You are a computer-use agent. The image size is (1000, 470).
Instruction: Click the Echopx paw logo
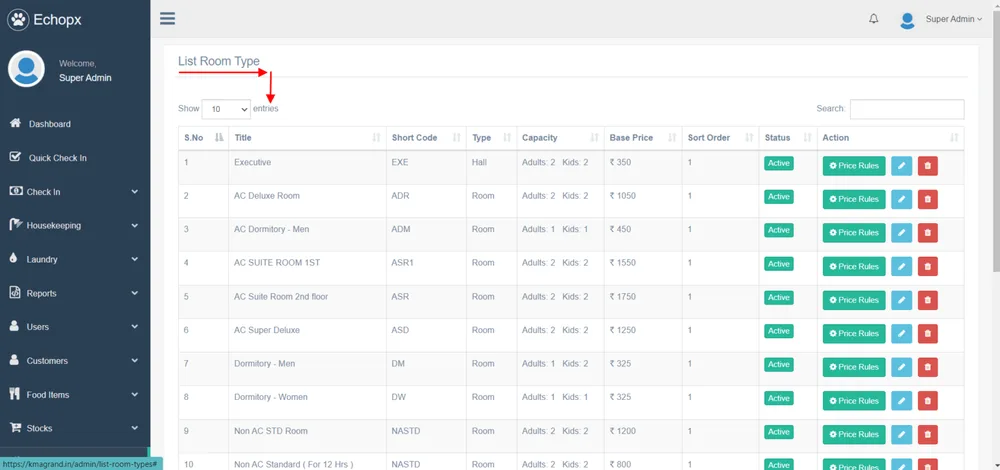(x=18, y=20)
